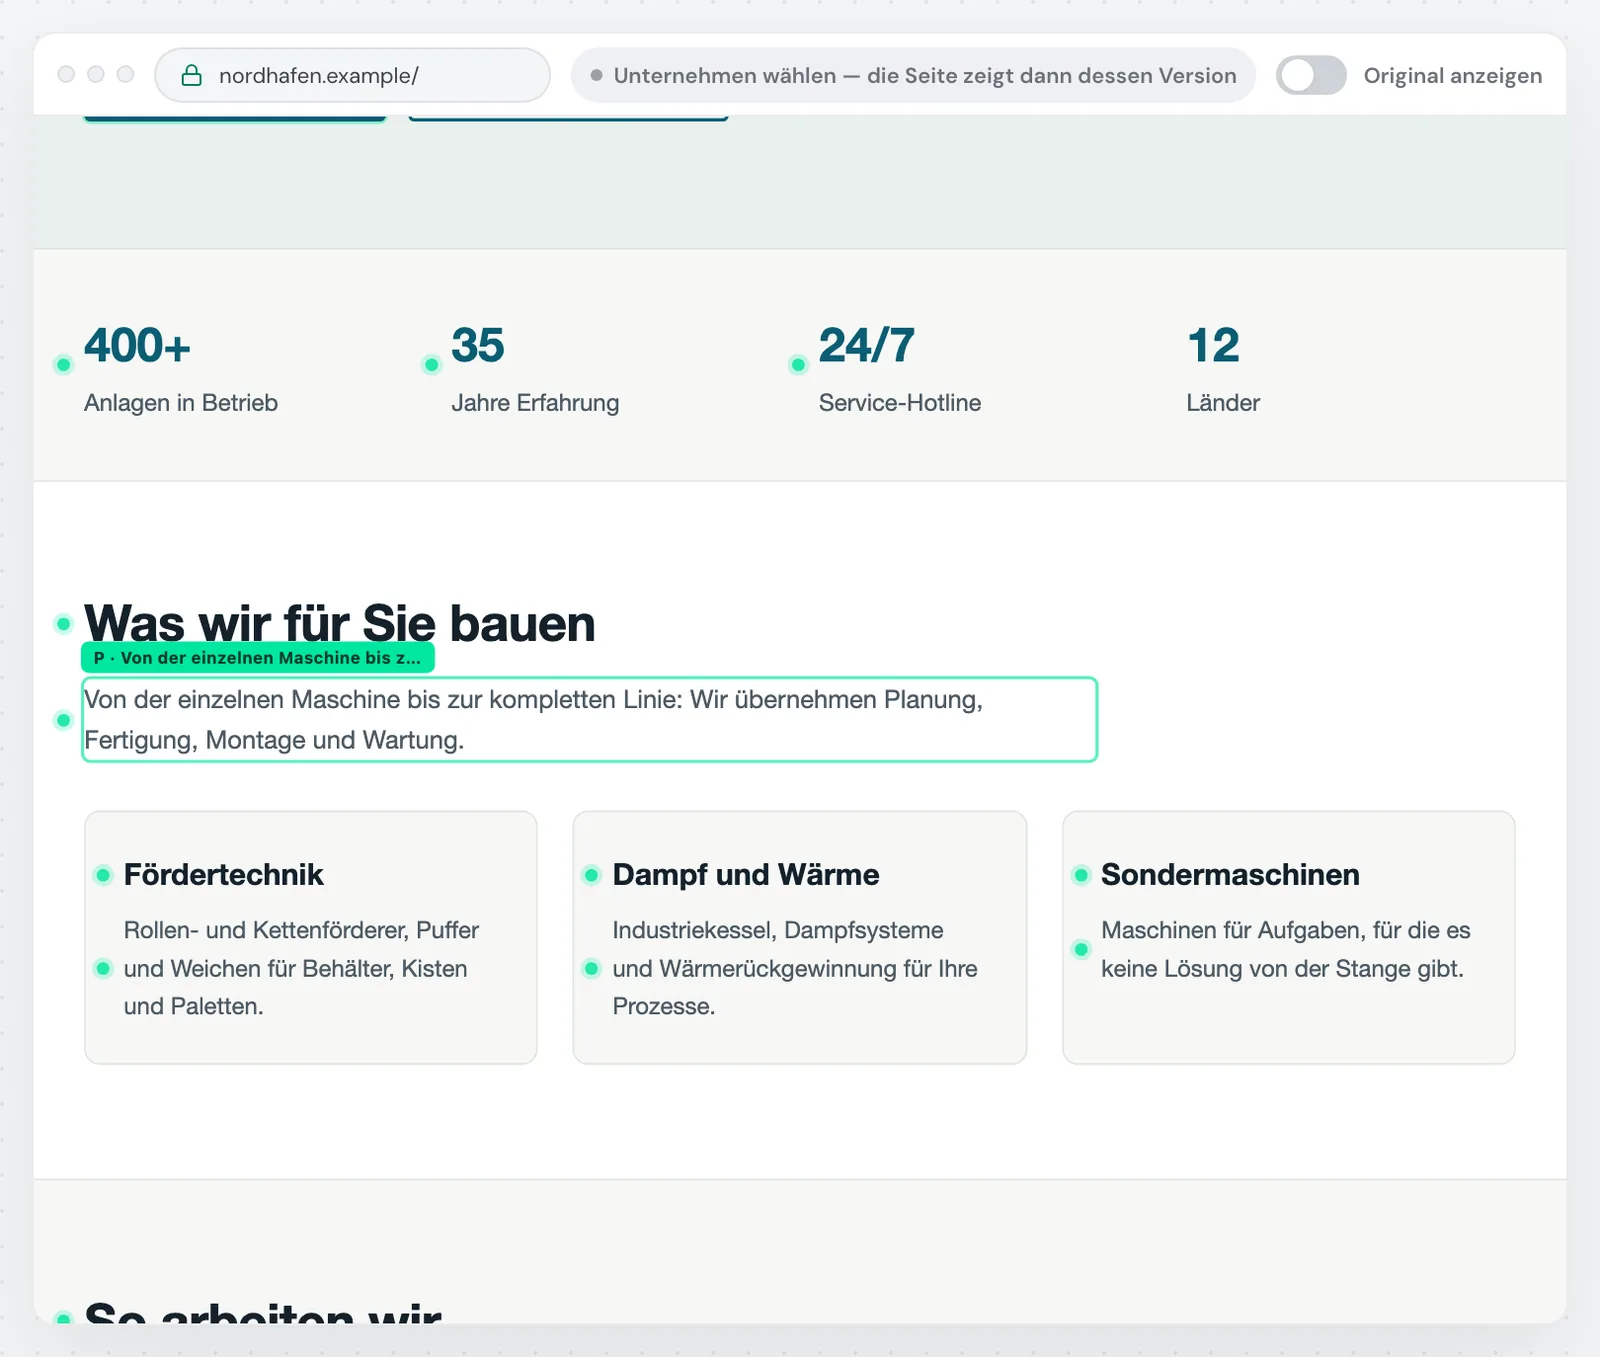This screenshot has width=1600, height=1357.
Task: Click the lock icon in the URL field
Action: click(x=191, y=76)
